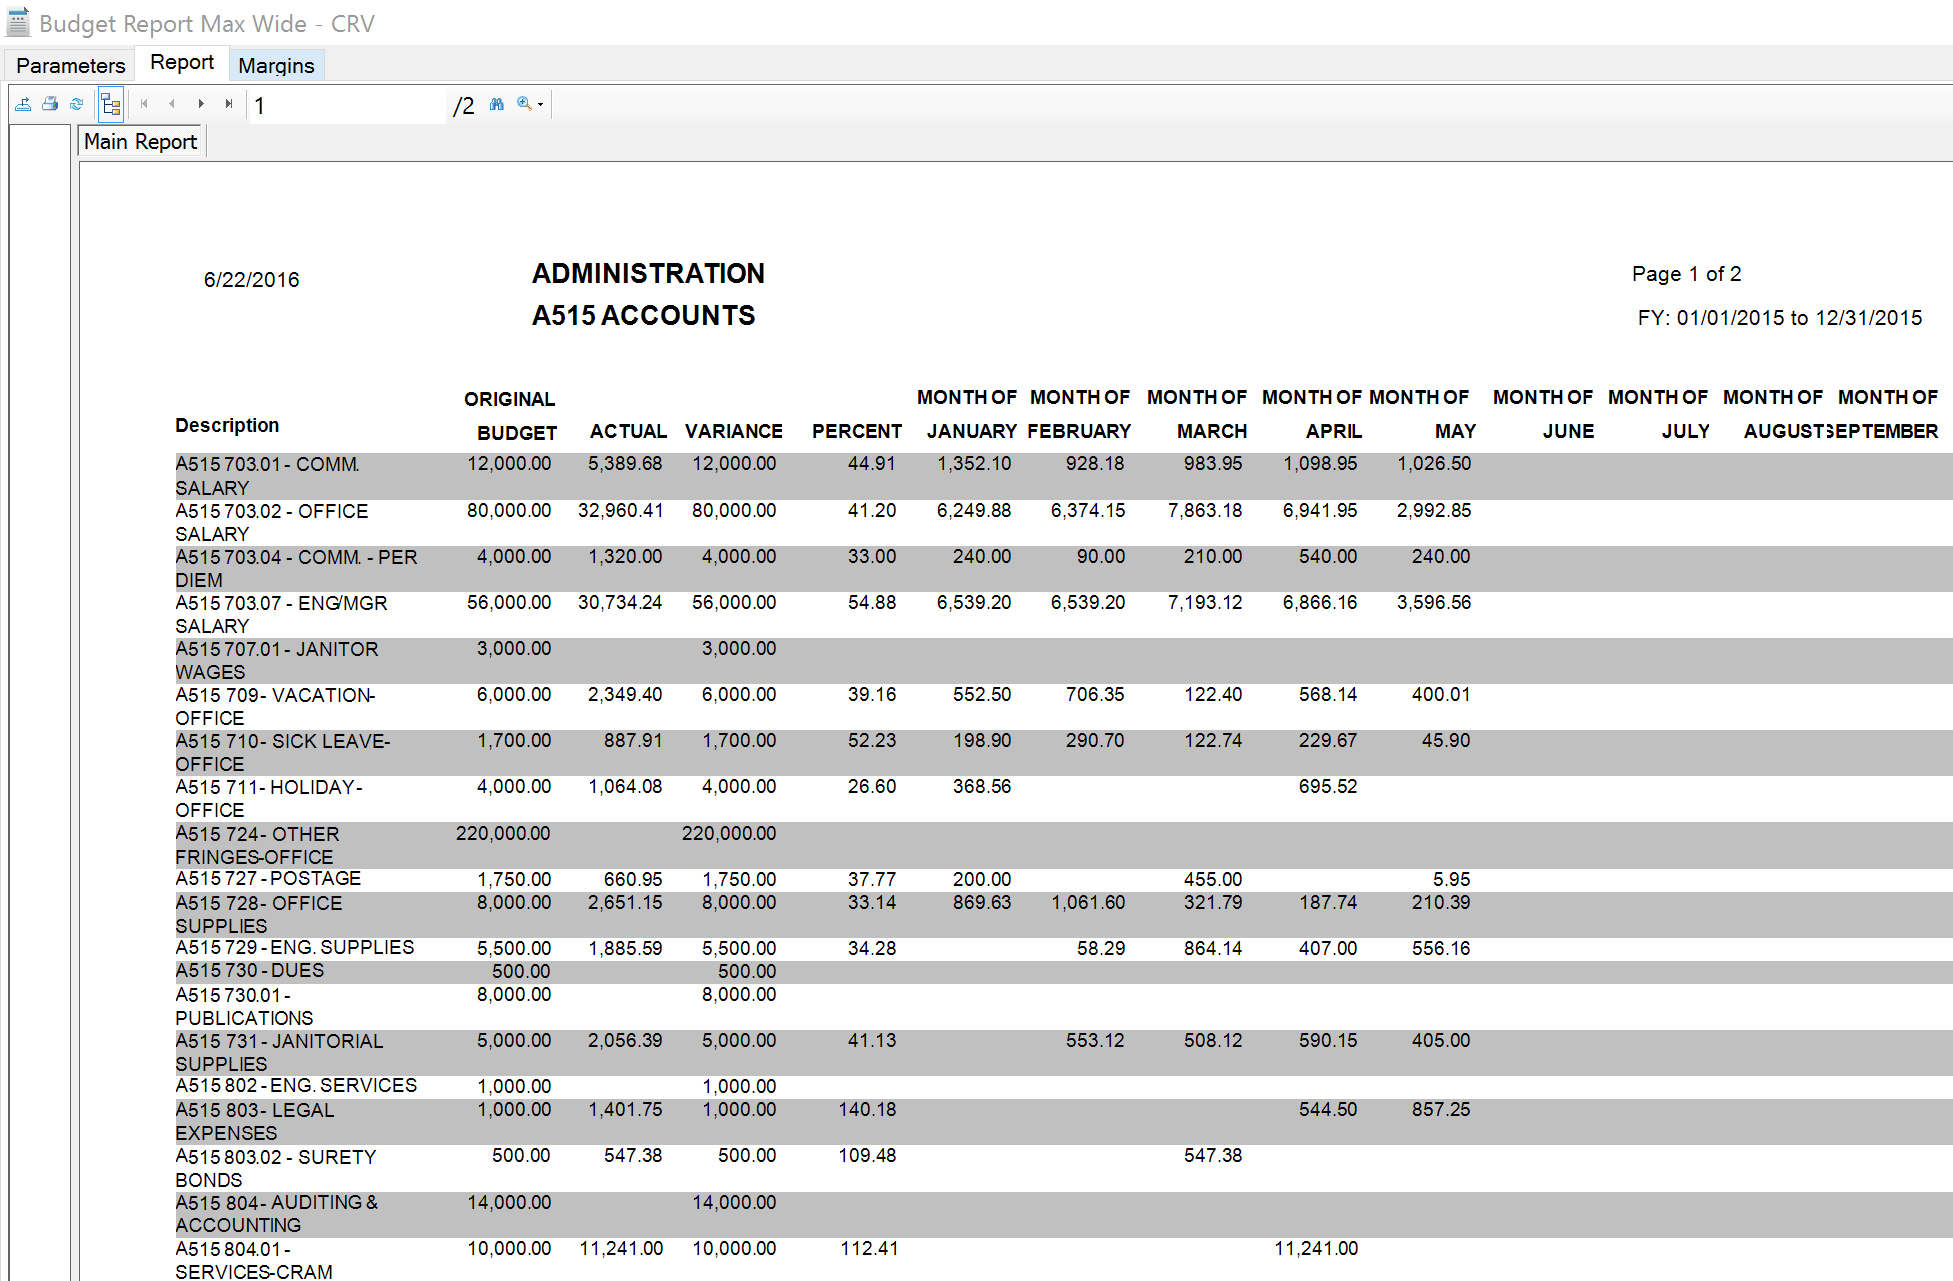Screen dimensions: 1953x1281
Task: Click the MONTH OF FEBRUARY header
Action: click(x=1080, y=414)
